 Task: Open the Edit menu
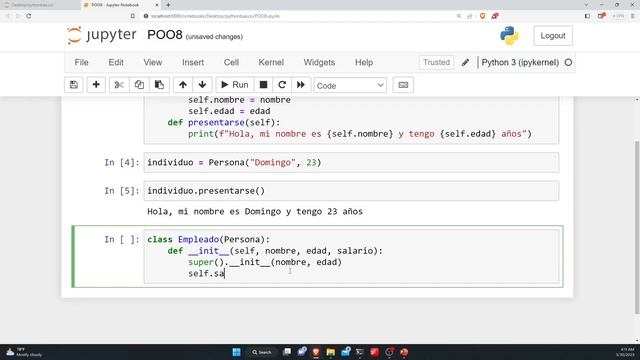point(116,62)
